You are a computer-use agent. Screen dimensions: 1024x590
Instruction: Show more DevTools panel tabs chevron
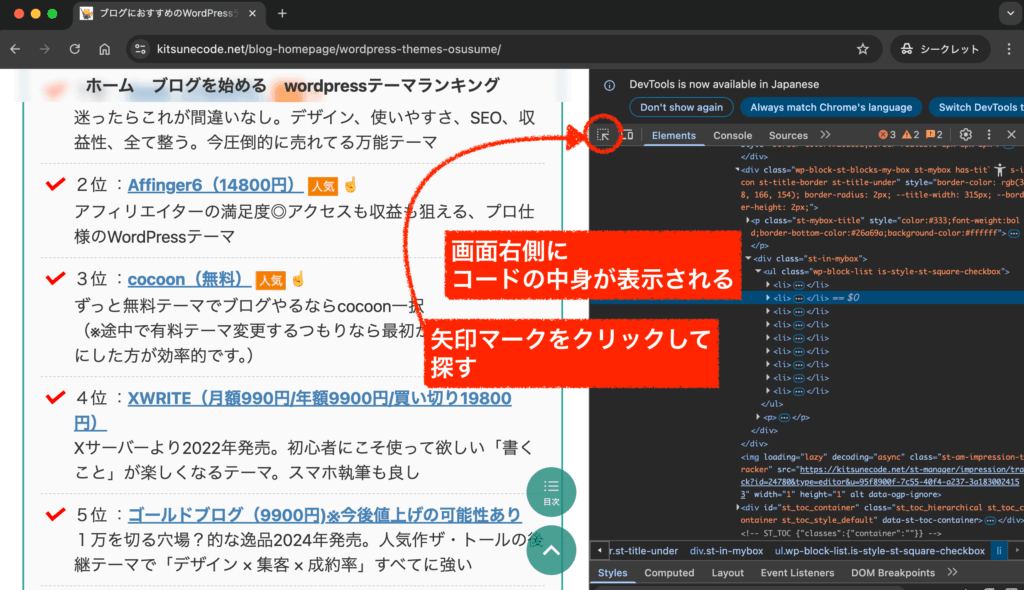[x=825, y=135]
